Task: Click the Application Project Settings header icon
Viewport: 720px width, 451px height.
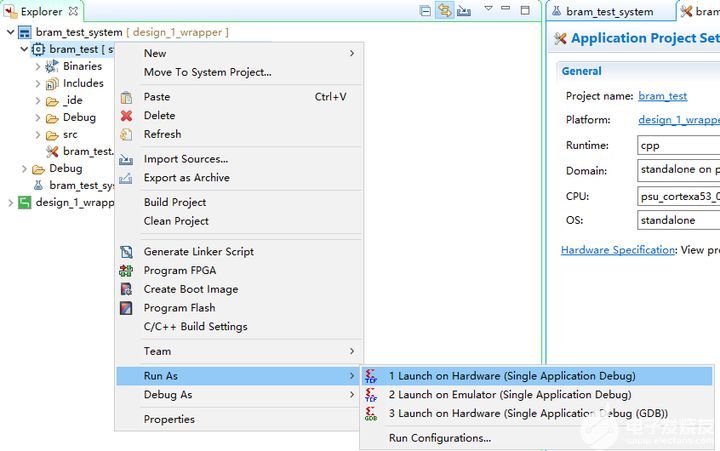Action: tap(560, 38)
